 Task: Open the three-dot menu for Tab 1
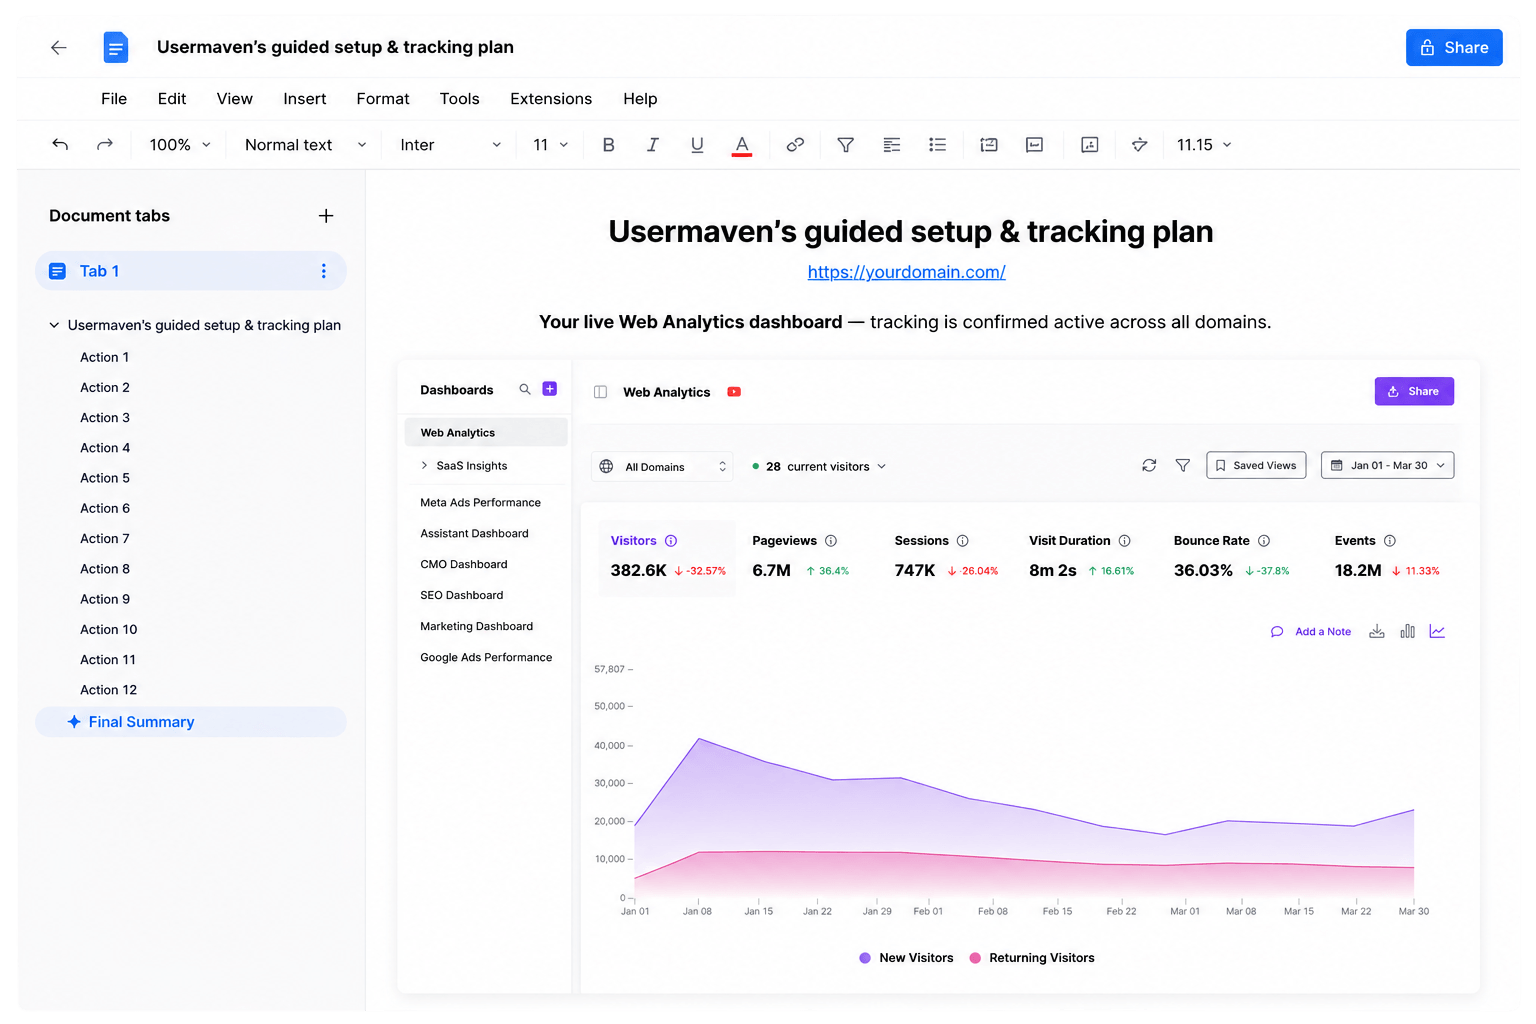click(x=323, y=271)
